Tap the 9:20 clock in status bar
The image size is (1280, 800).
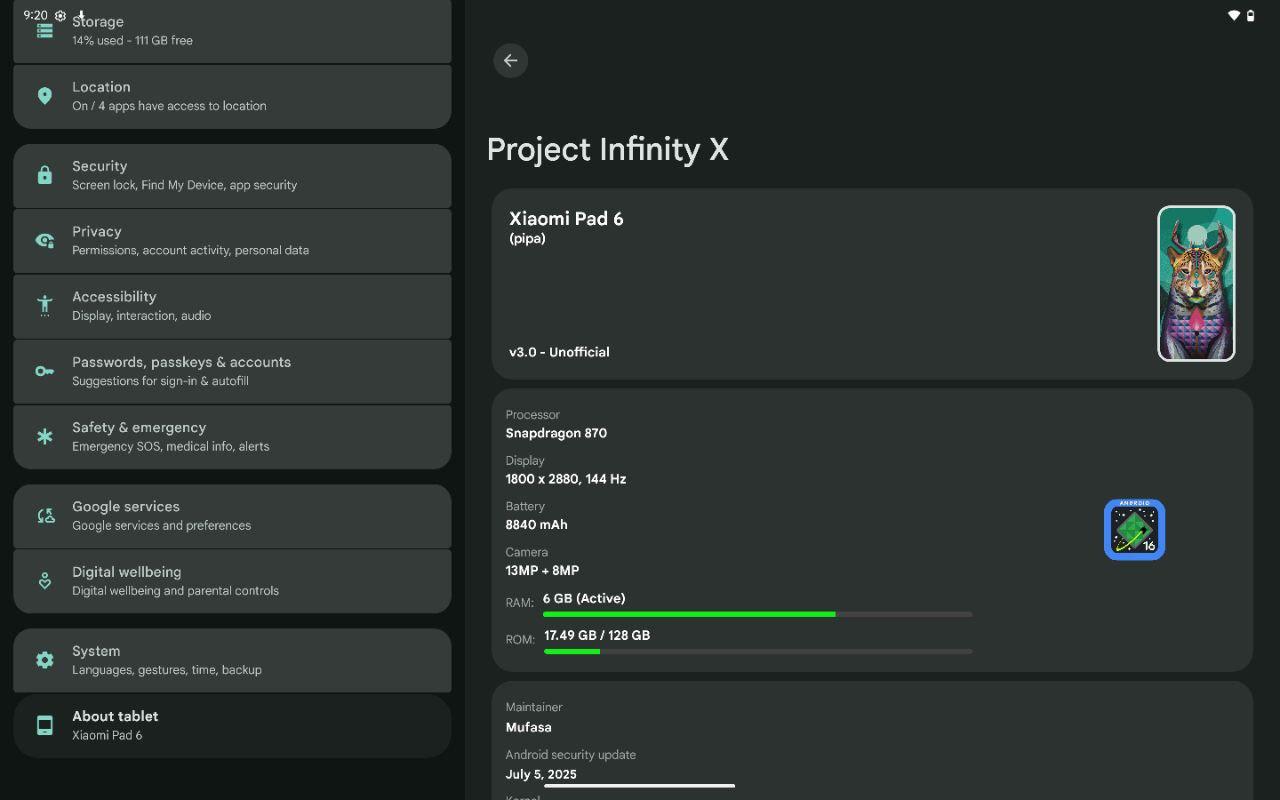point(35,16)
